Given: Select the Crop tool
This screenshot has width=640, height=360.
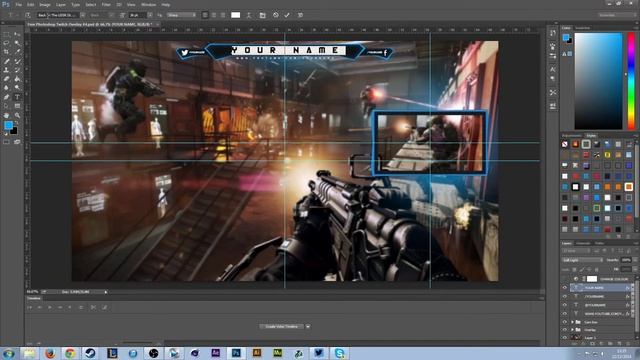Looking at the screenshot, I should [7, 52].
